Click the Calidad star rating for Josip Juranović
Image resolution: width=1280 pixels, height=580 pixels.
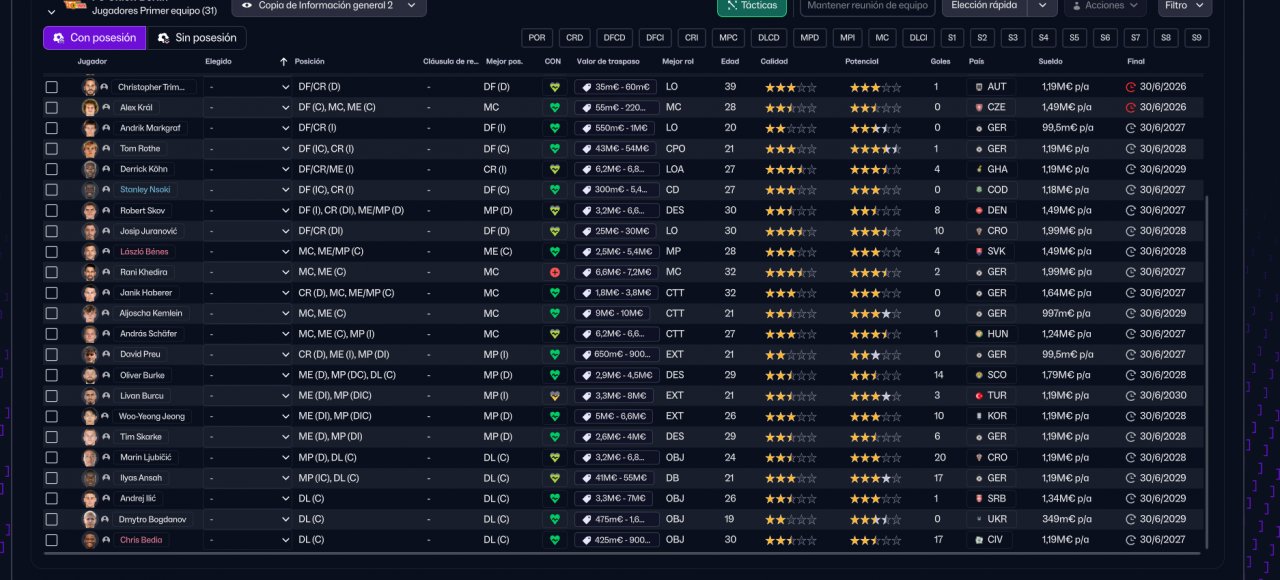(x=790, y=231)
